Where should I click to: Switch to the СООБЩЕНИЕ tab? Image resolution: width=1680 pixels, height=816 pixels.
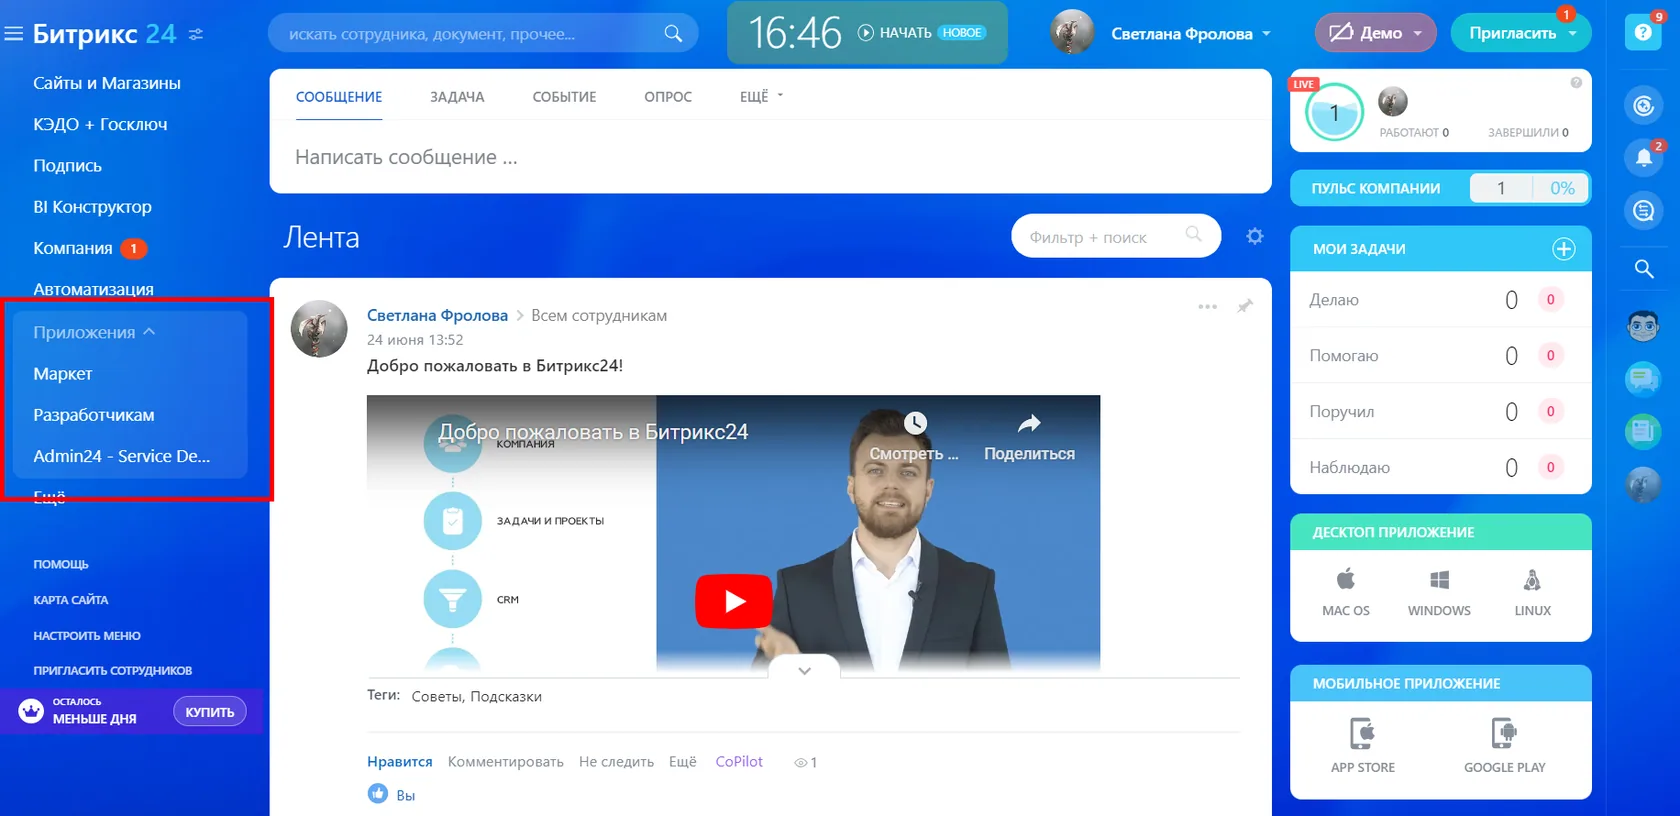click(x=339, y=97)
